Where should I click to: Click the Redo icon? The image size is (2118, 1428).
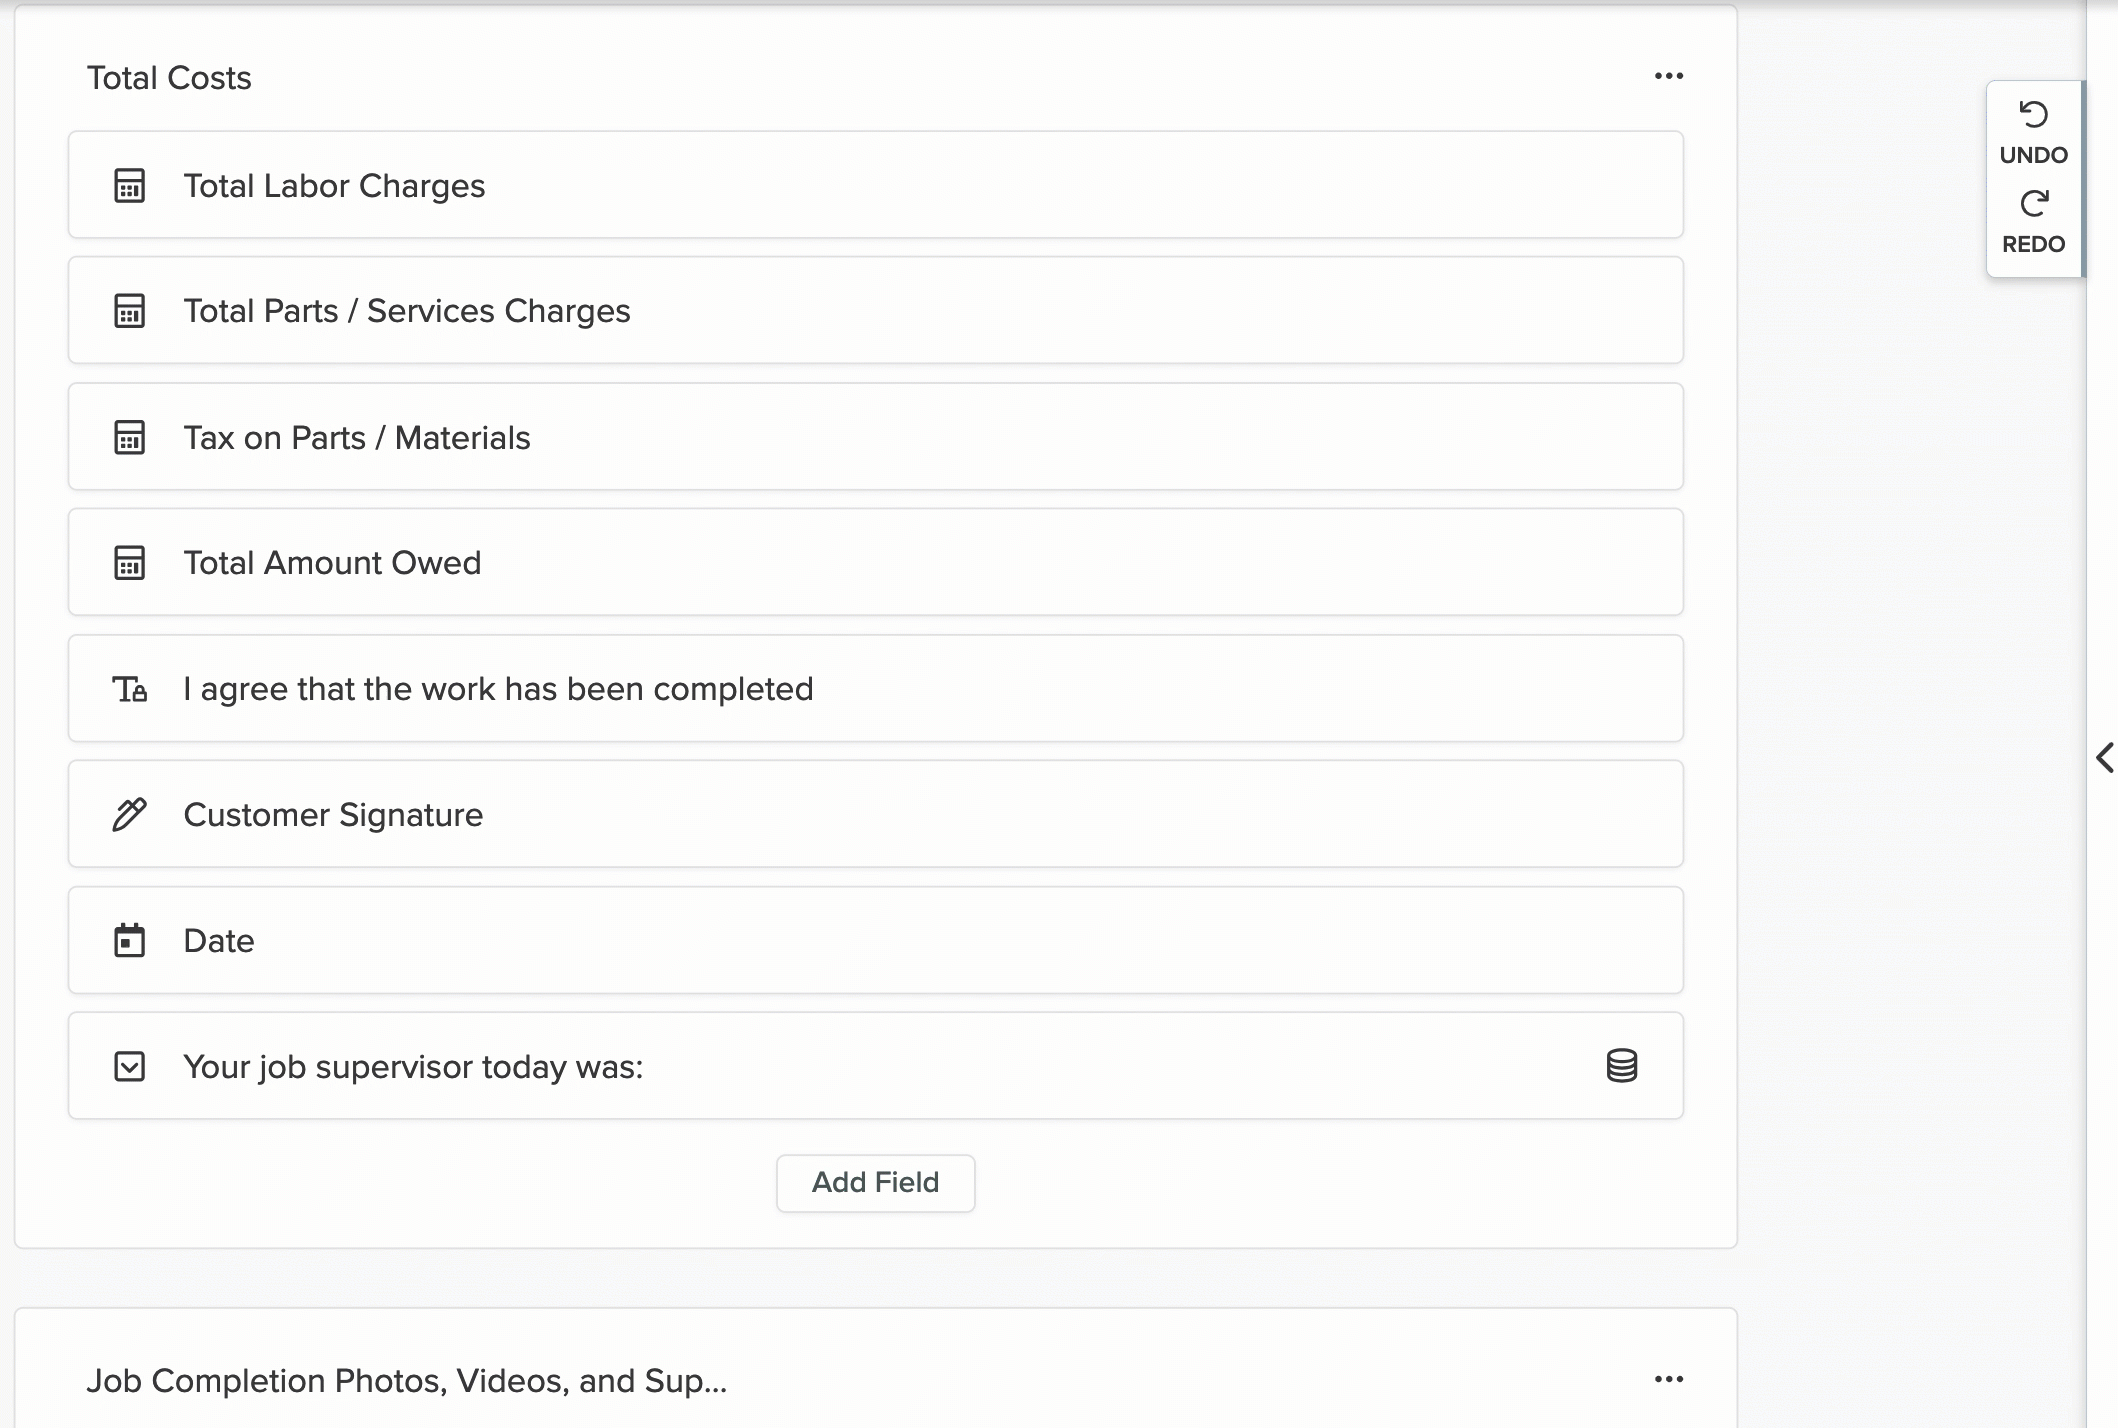click(2033, 204)
